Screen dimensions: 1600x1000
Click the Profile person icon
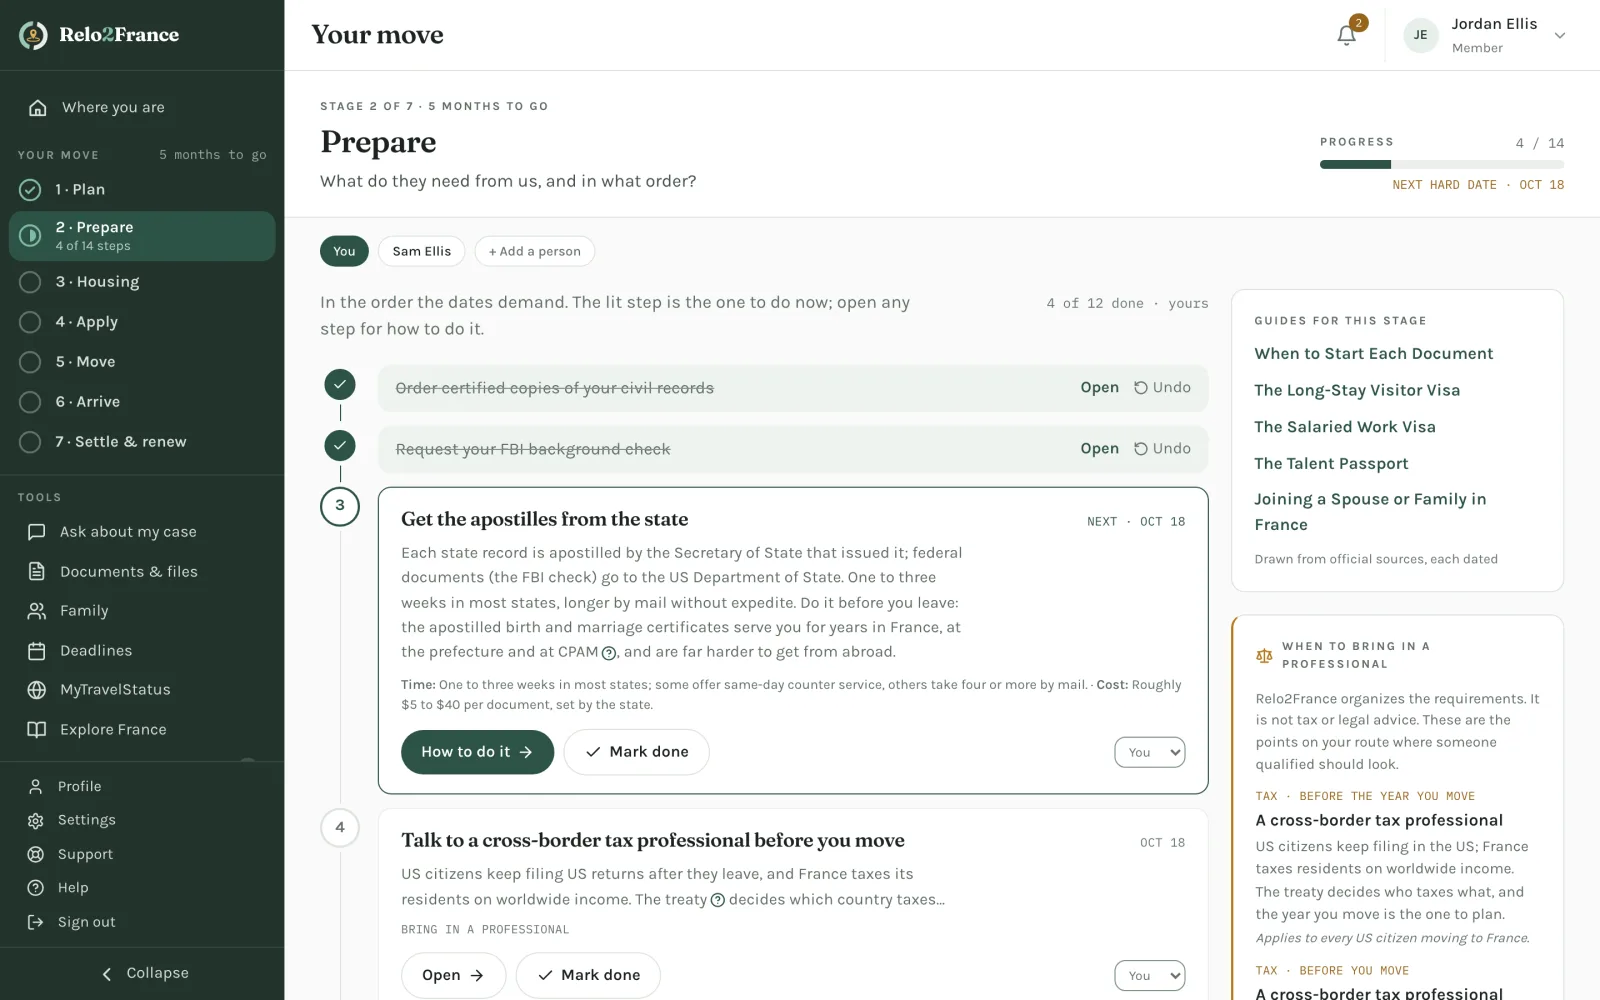coord(36,787)
